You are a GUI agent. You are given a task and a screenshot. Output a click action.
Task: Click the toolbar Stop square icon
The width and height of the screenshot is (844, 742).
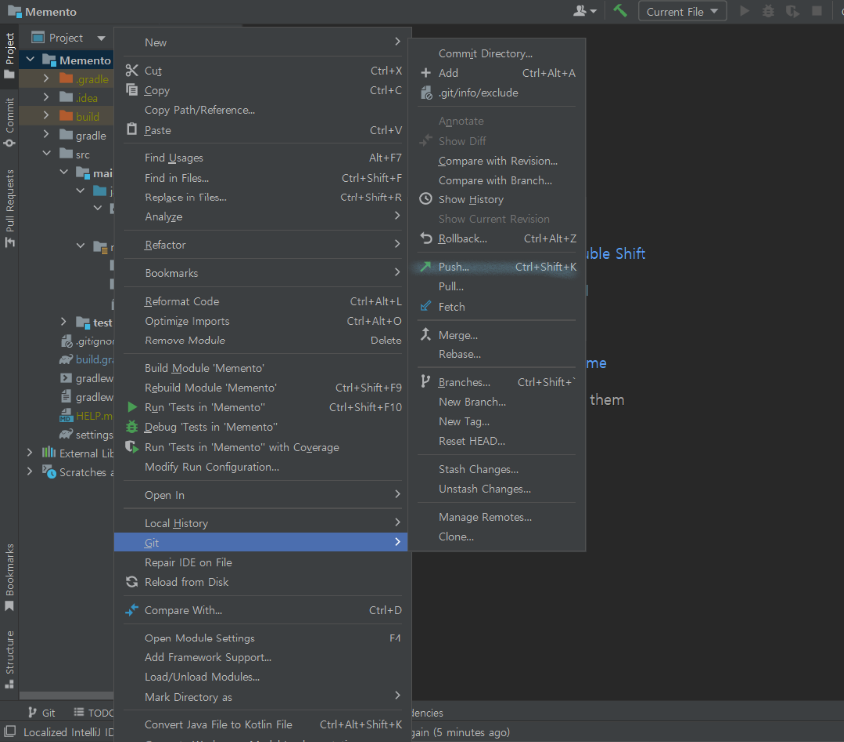pos(817,11)
